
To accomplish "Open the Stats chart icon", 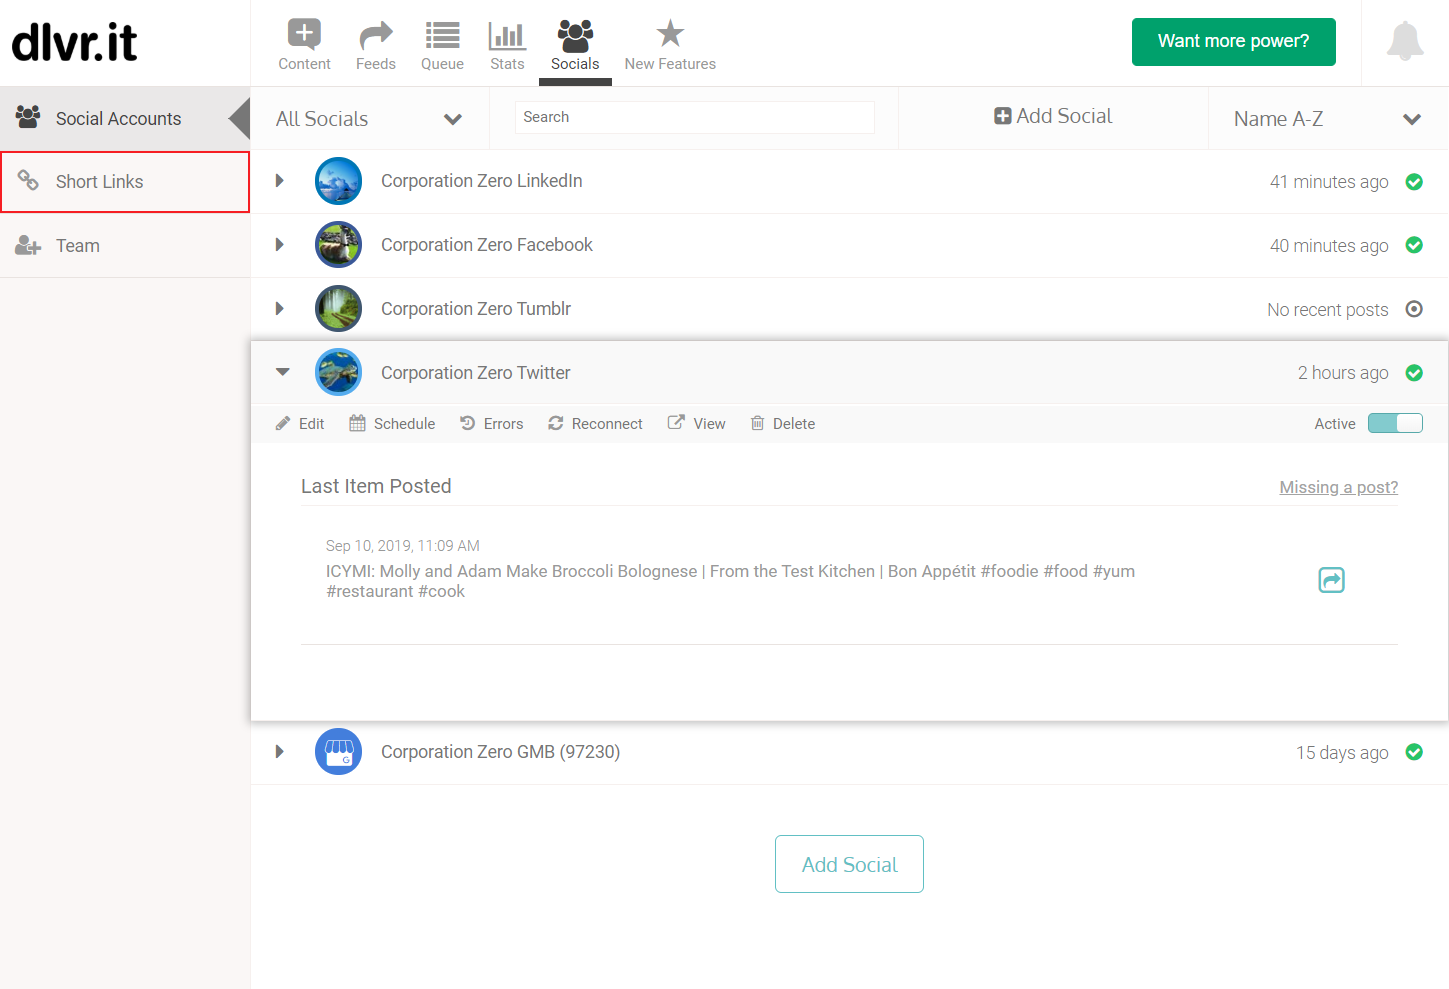I will (507, 36).
